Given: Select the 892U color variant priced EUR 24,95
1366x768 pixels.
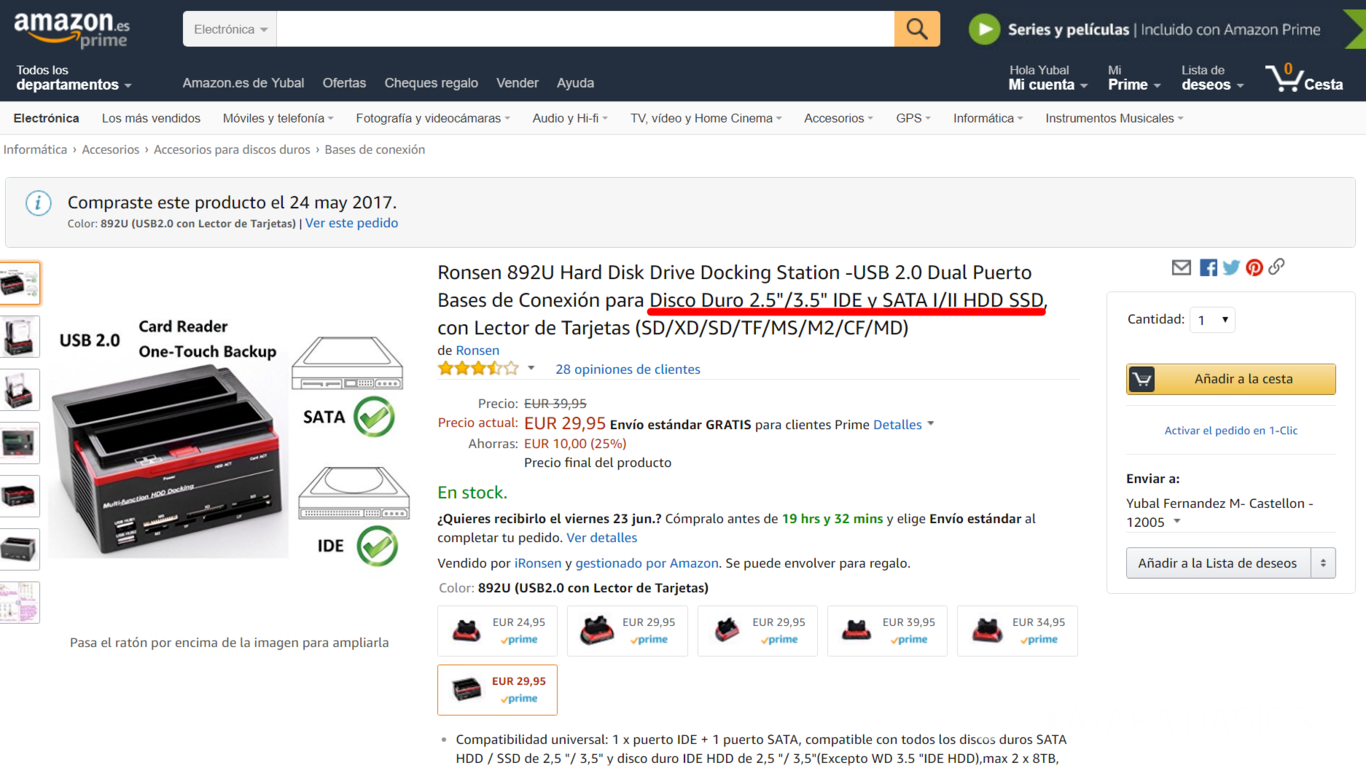Looking at the screenshot, I should (x=497, y=630).
